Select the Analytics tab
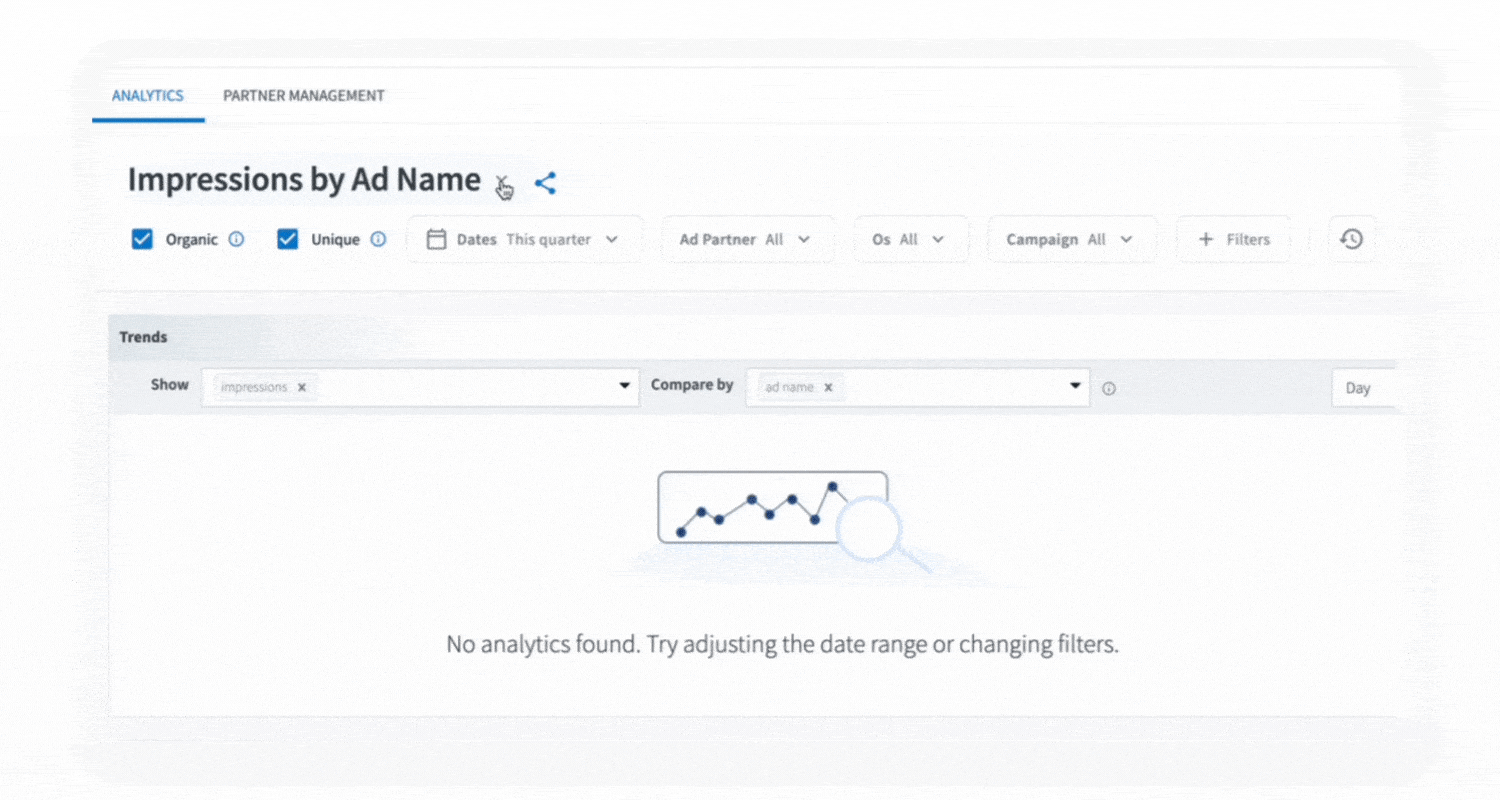 [147, 96]
